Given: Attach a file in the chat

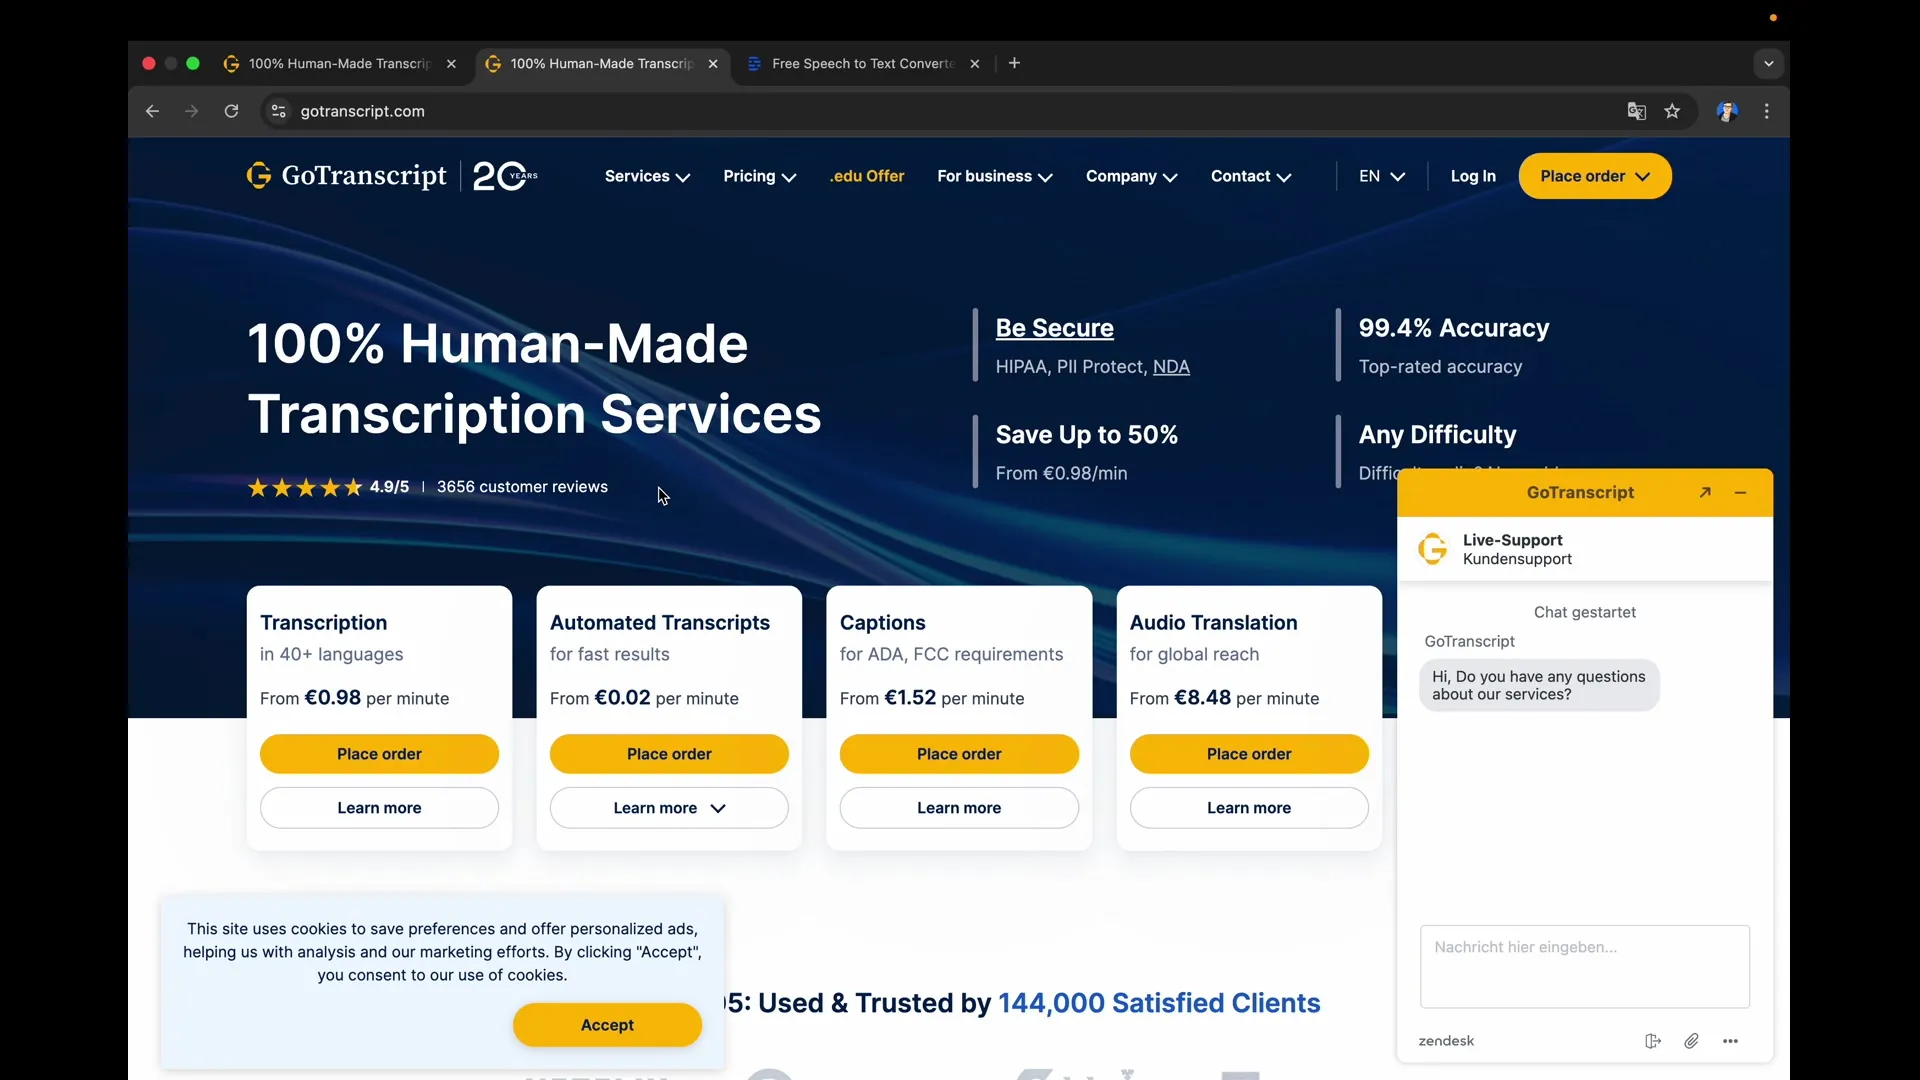Looking at the screenshot, I should click(x=1691, y=1041).
